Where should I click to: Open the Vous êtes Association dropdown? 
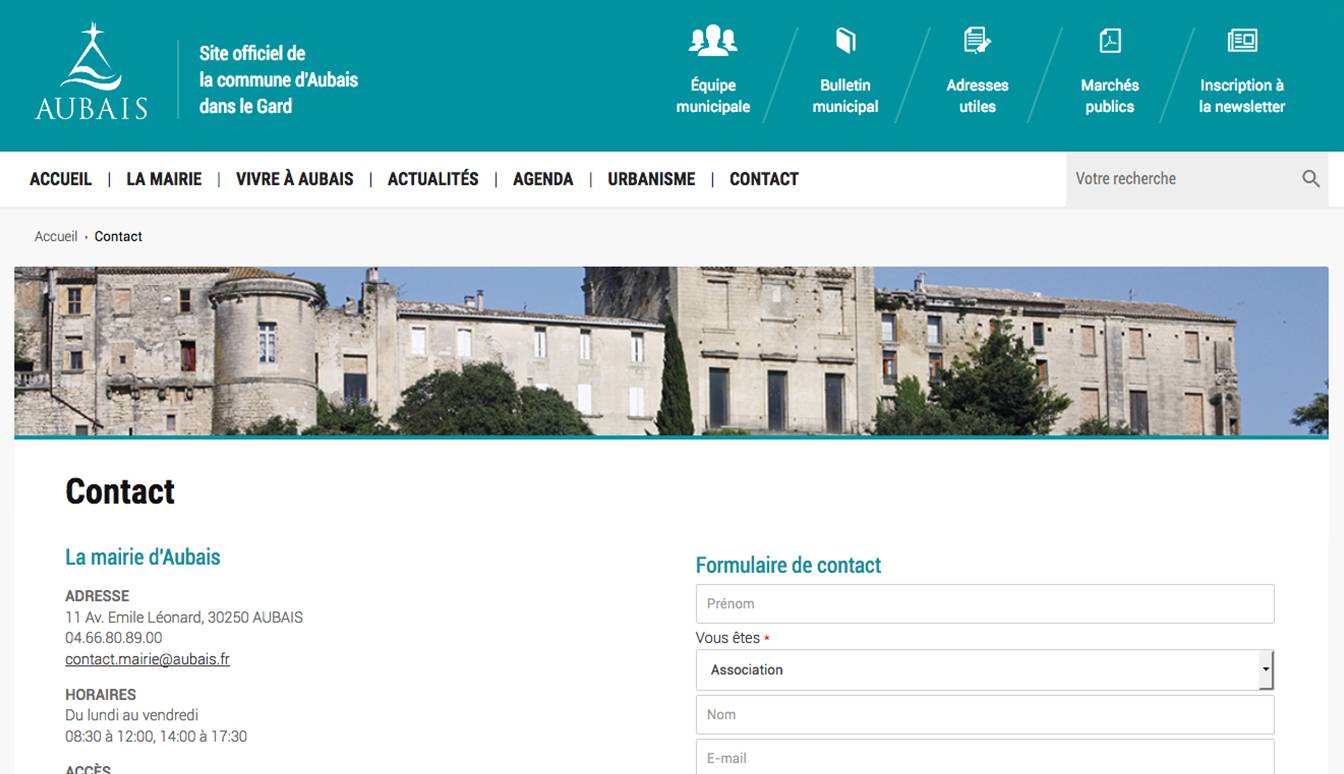point(985,670)
